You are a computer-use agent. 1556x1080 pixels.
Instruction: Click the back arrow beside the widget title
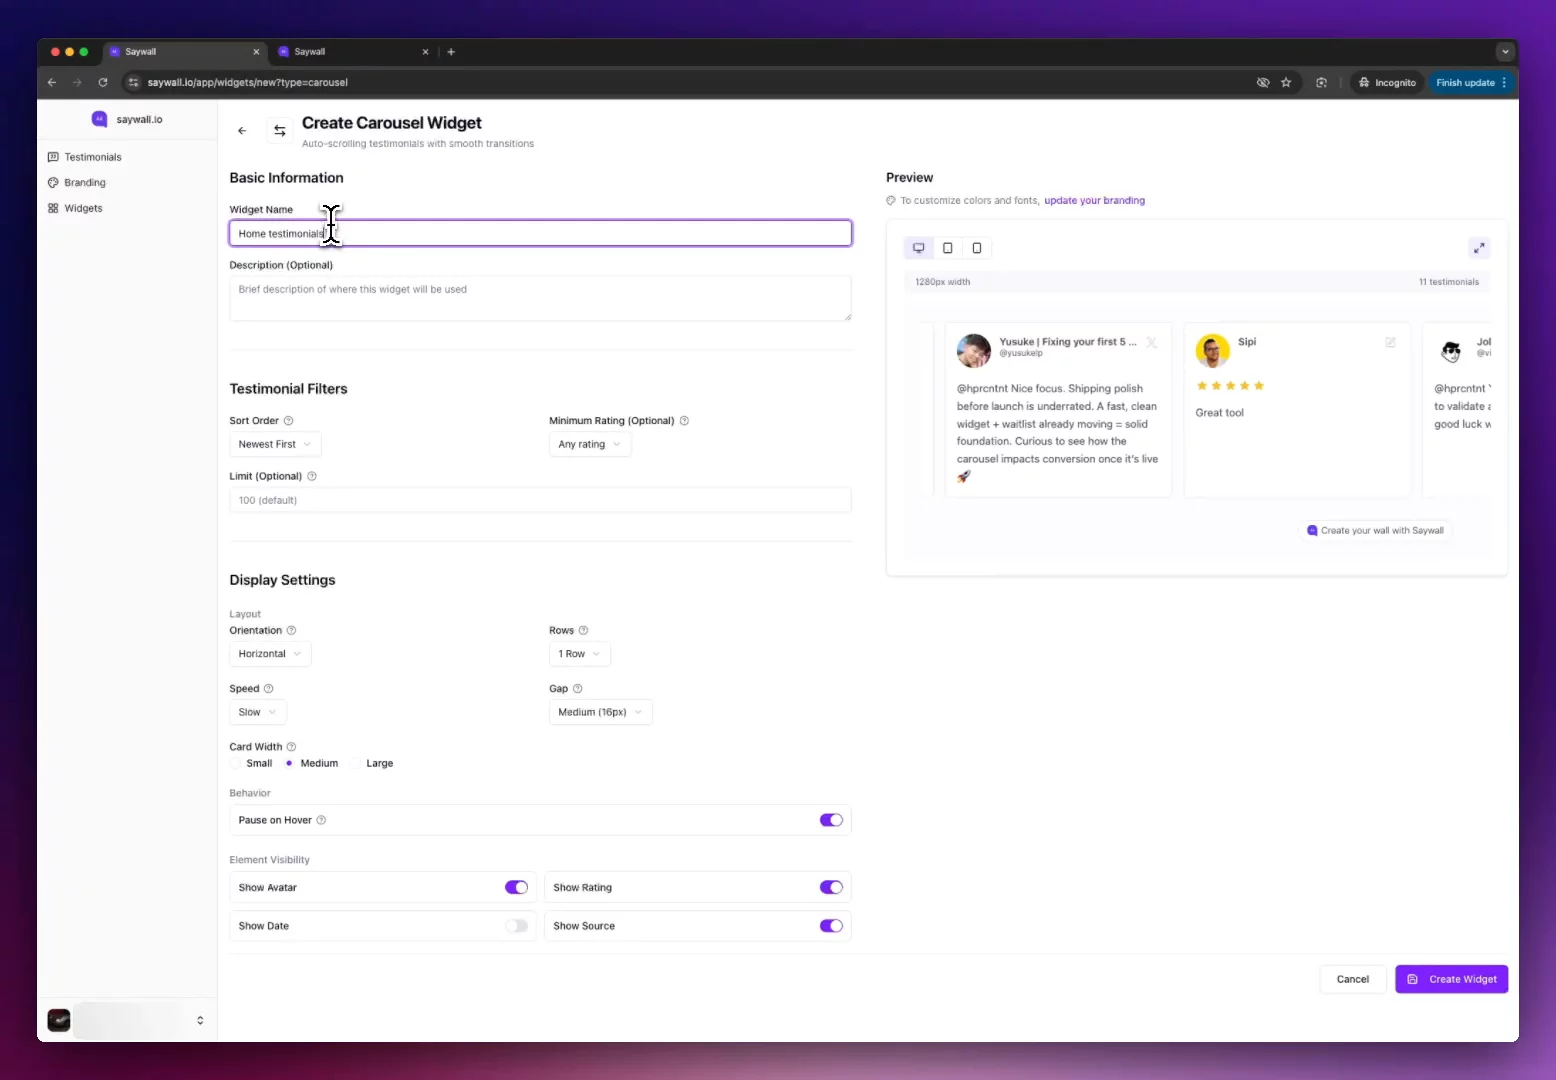(242, 131)
